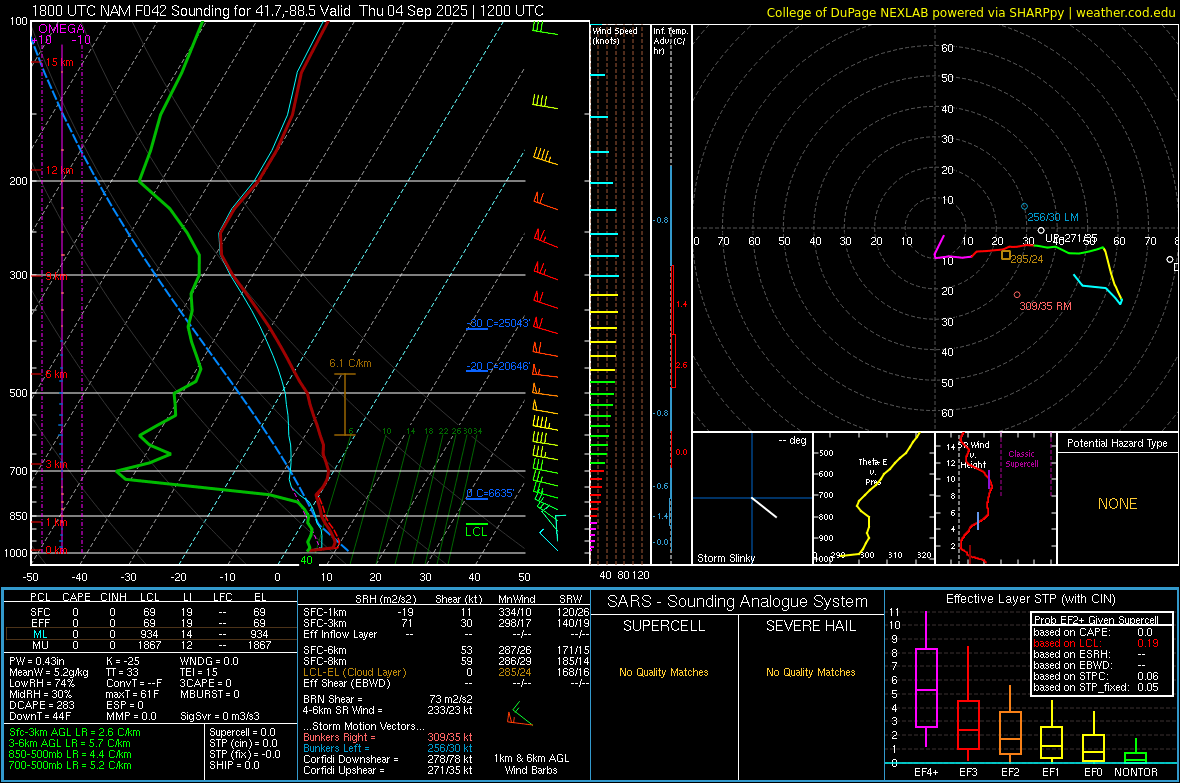Click the Sfc-3km AGL LR = 2.6 C/km line
Image resolution: width=1180 pixels, height=783 pixels.
point(75,733)
